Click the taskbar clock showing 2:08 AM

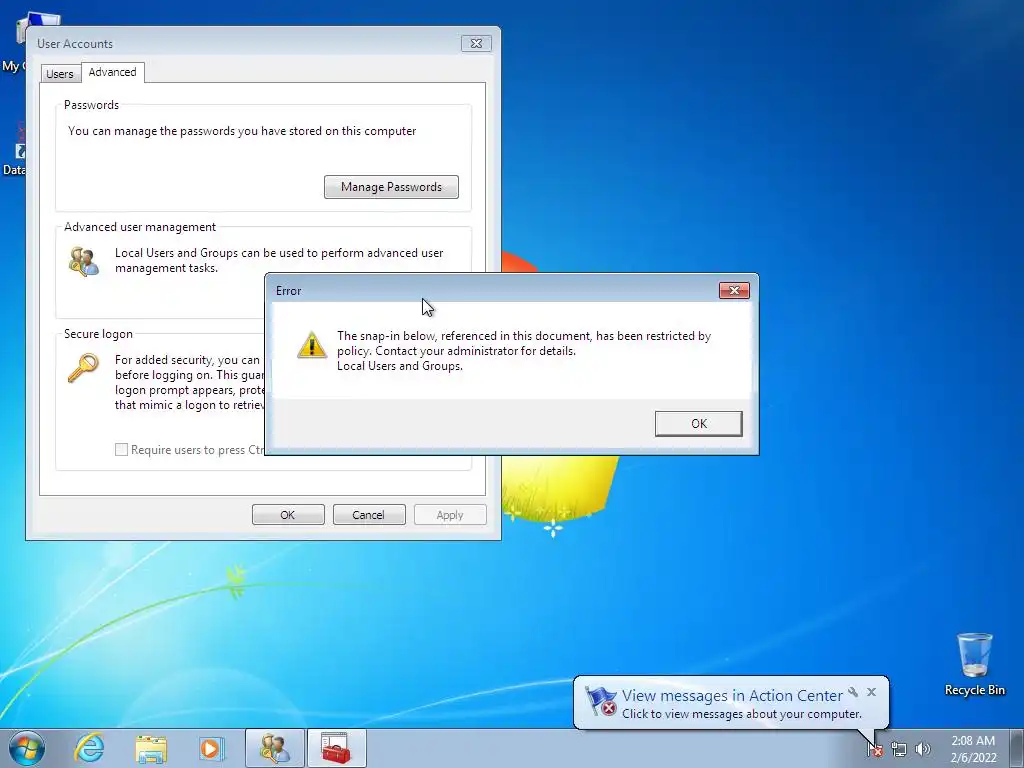(x=973, y=748)
